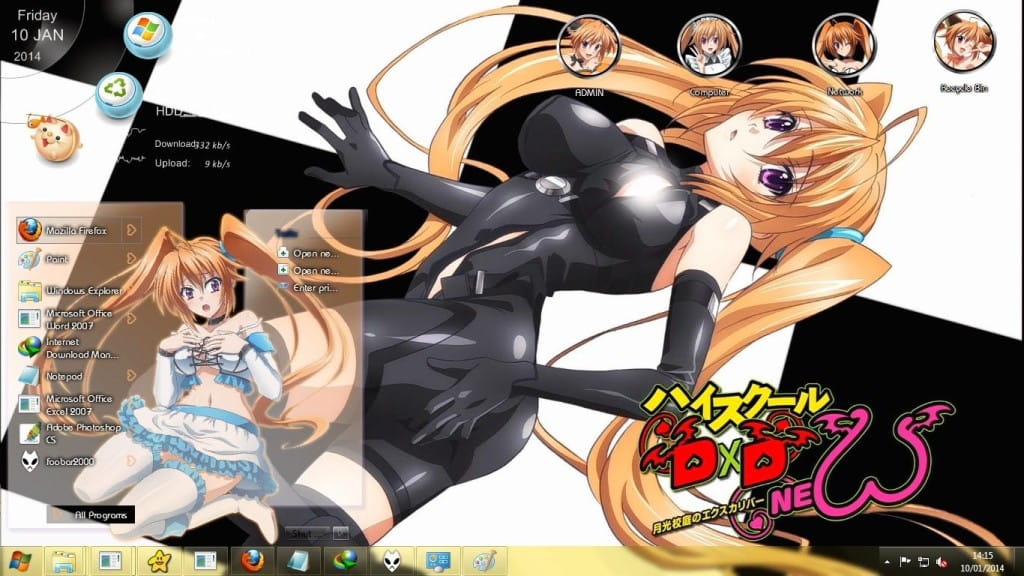Open Notepad icon on the taskbar

pos(298,561)
